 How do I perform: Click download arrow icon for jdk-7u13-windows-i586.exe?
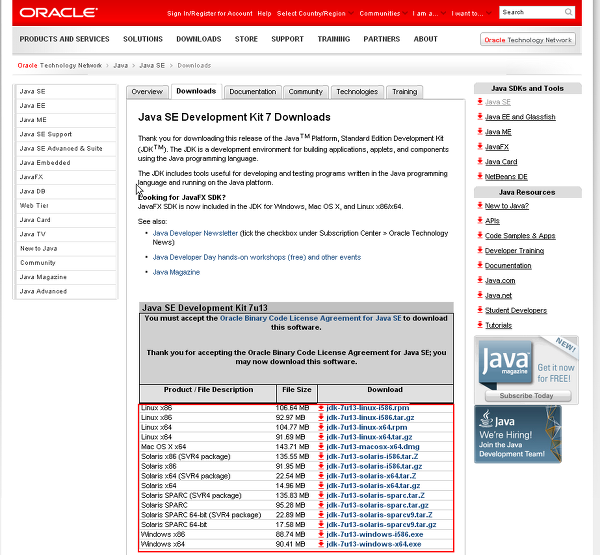click(321, 534)
